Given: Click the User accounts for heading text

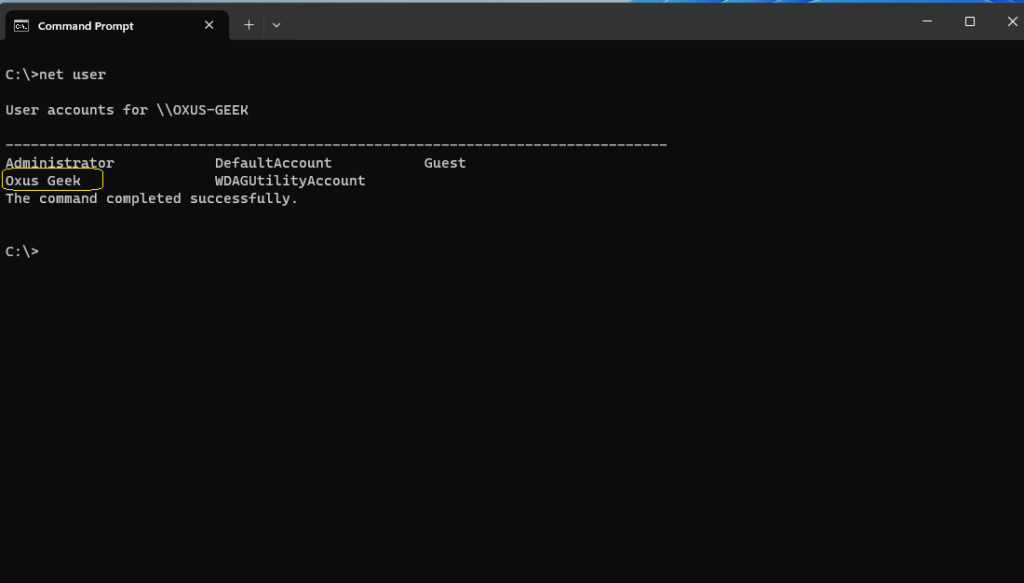Looking at the screenshot, I should (76, 110).
